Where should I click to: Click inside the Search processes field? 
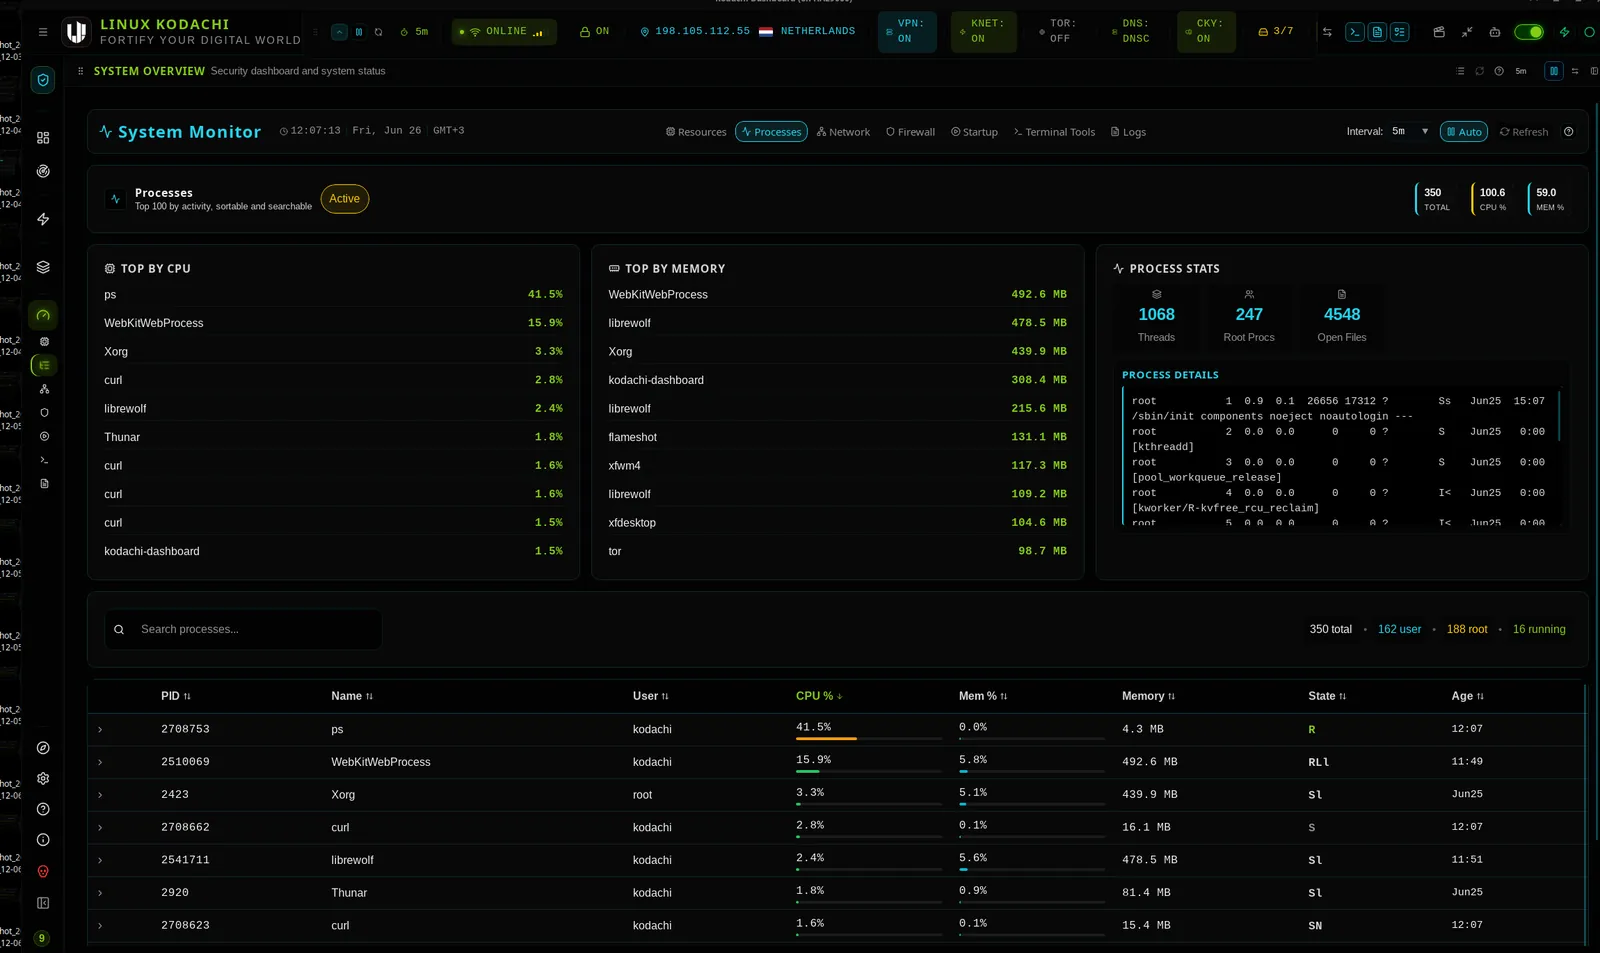(x=243, y=630)
